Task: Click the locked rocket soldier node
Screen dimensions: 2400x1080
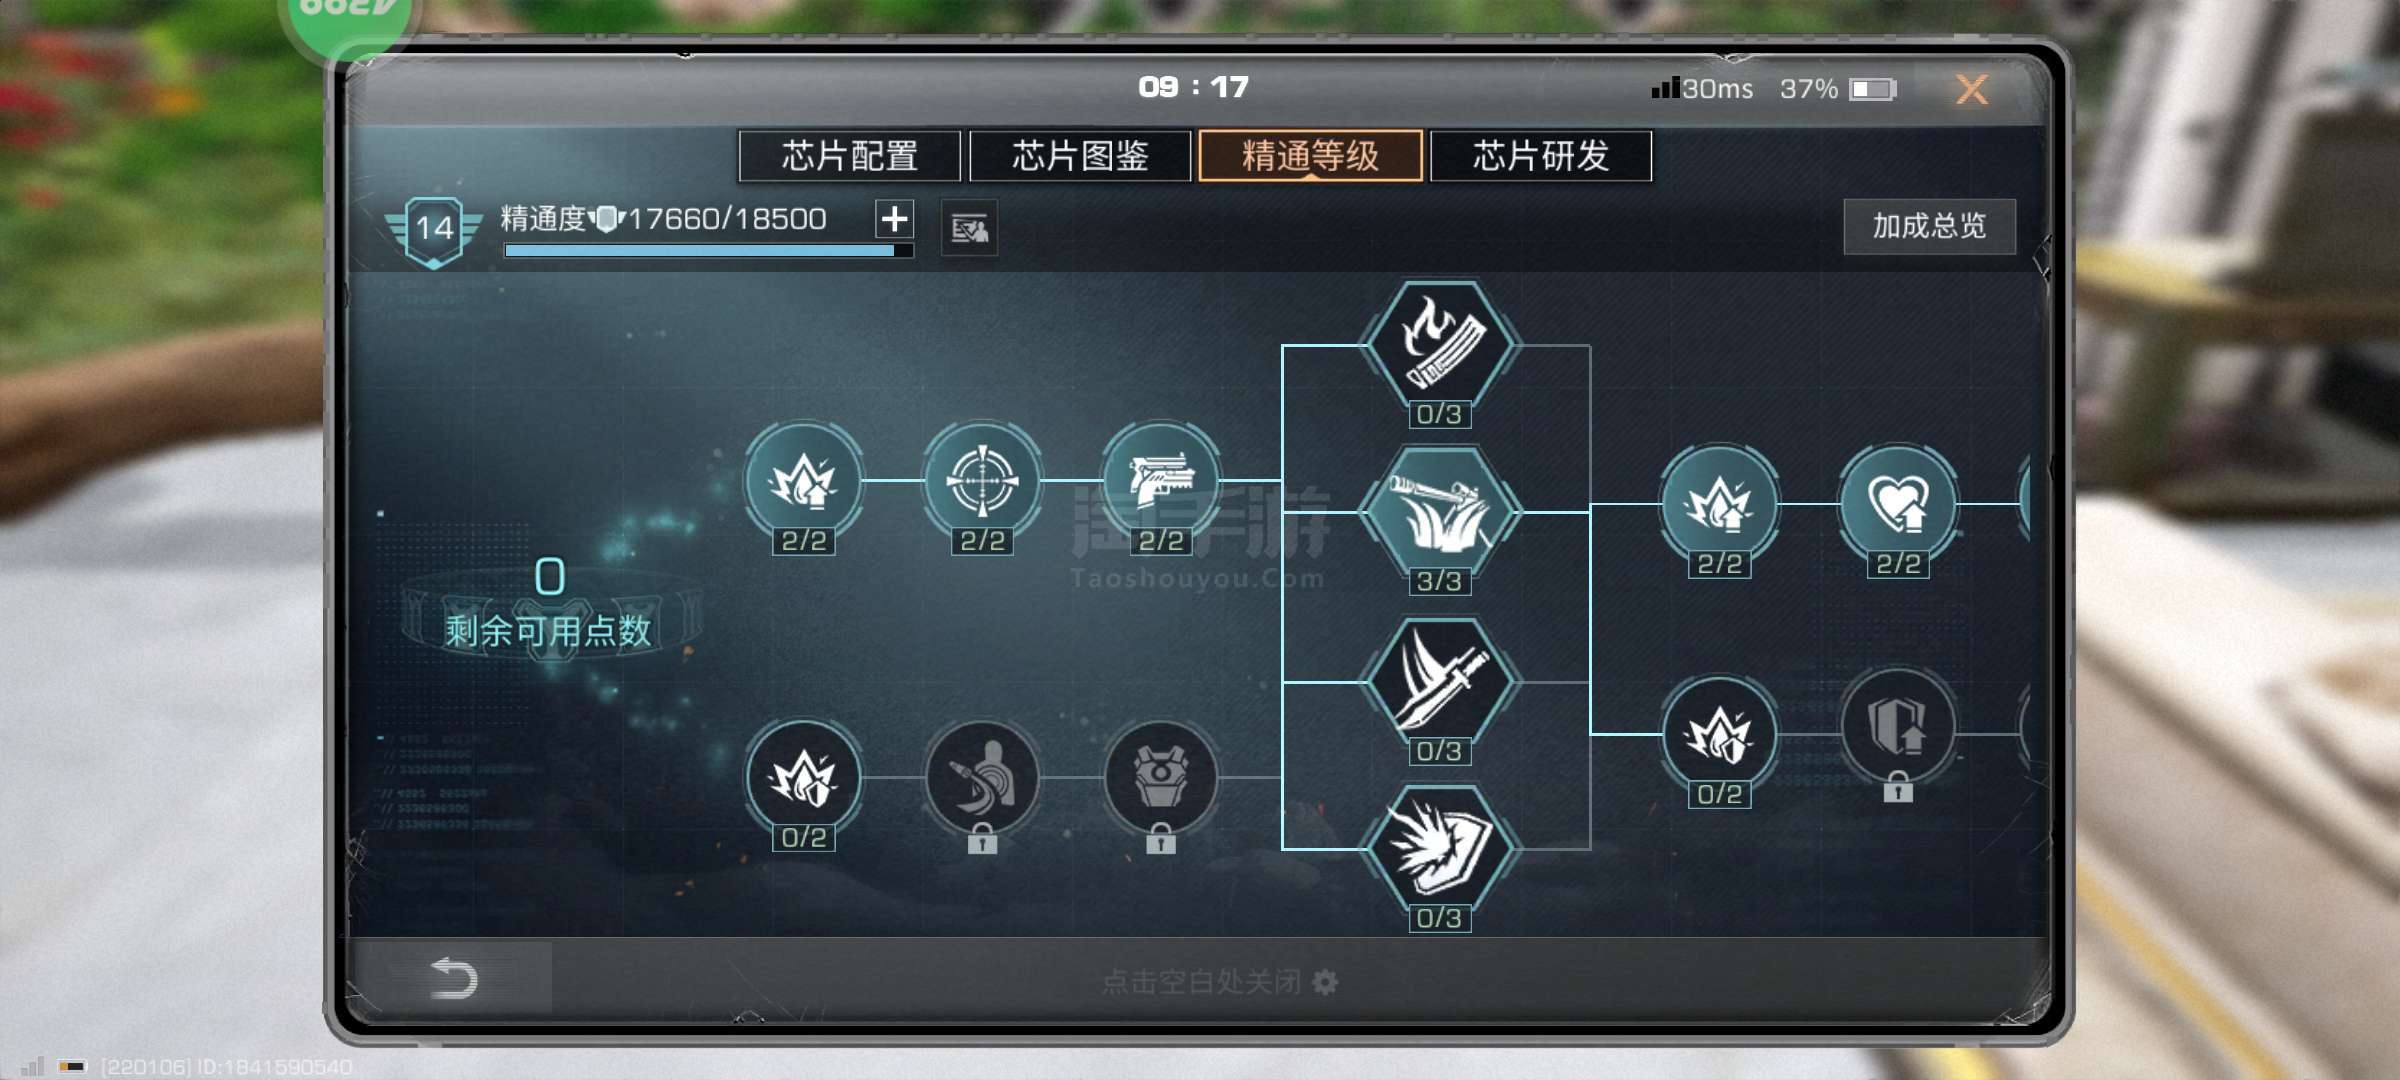Action: pos(982,778)
